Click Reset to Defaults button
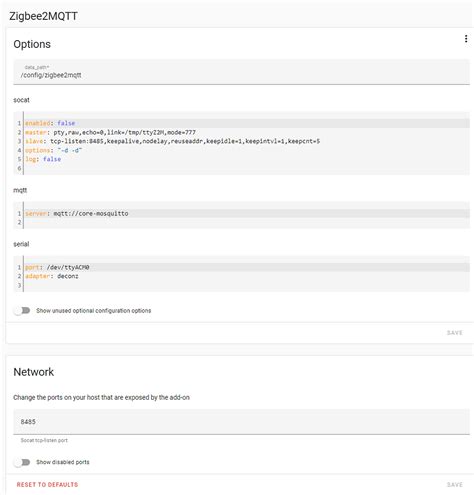Screen dimensions: 474x495 47,484
